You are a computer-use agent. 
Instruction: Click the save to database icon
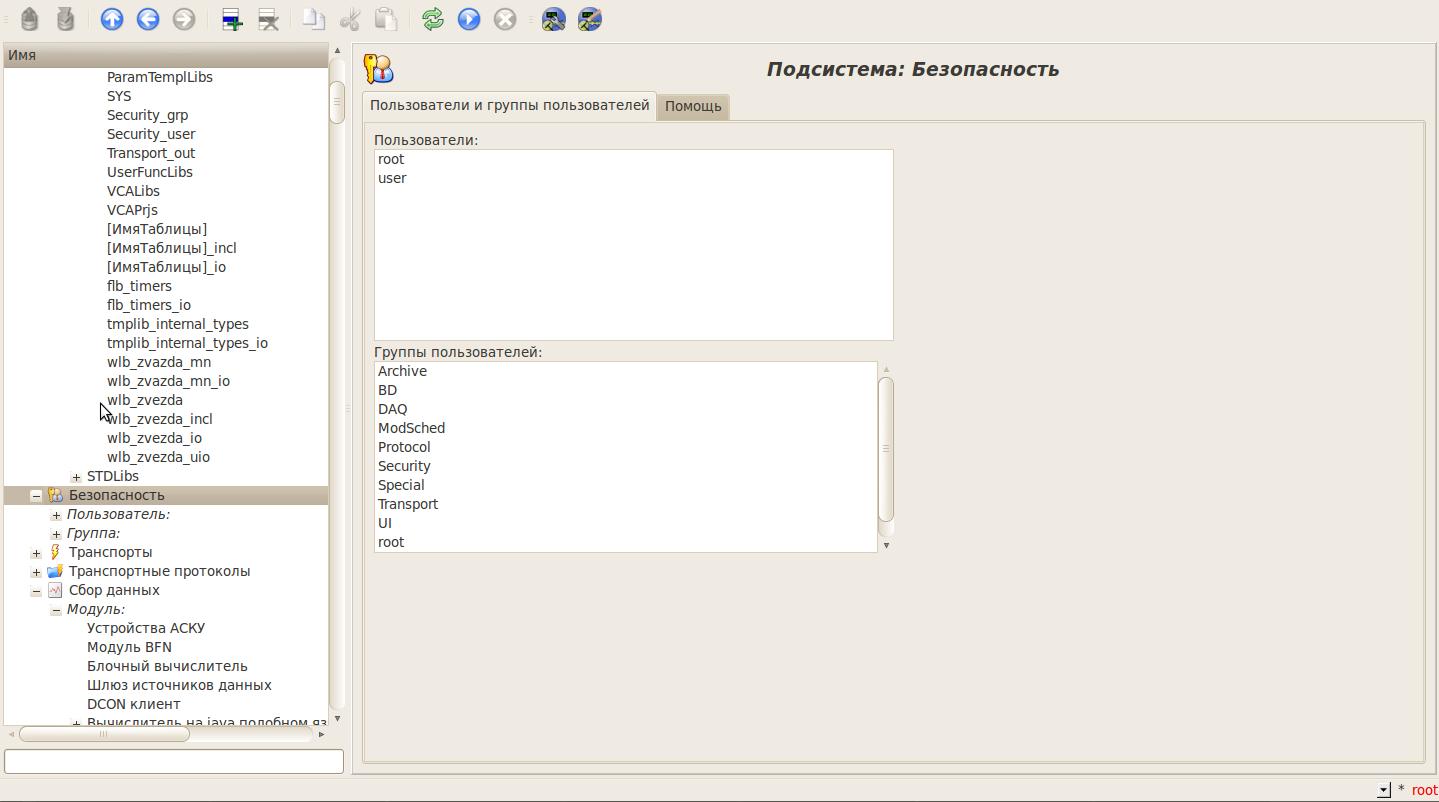pyautogui.click(x=65, y=19)
